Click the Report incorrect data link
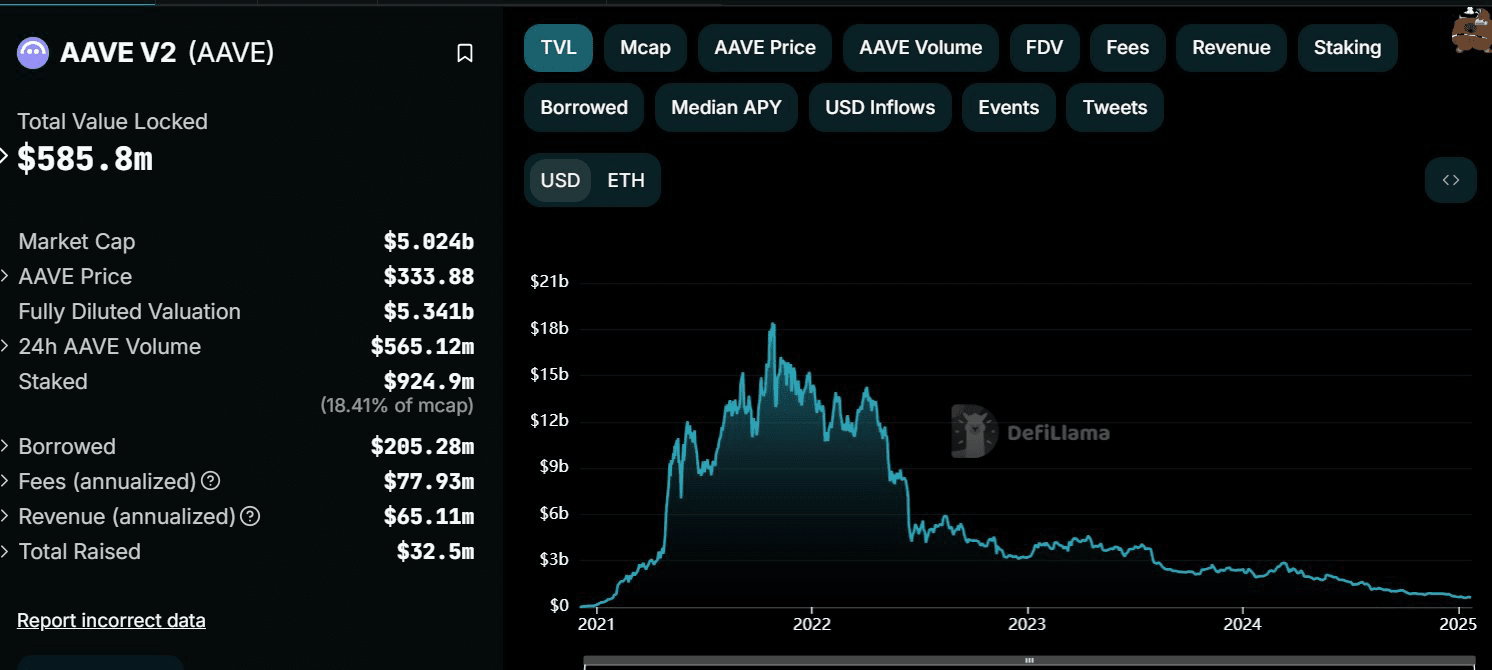1492x670 pixels. tap(111, 620)
